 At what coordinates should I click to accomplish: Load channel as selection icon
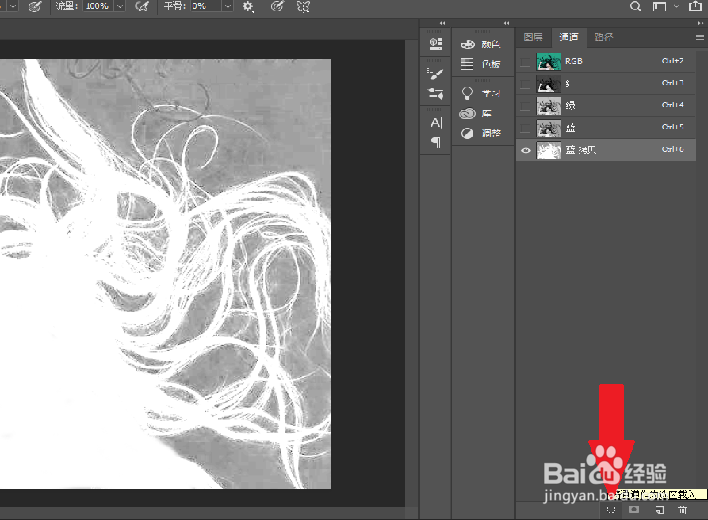(611, 510)
